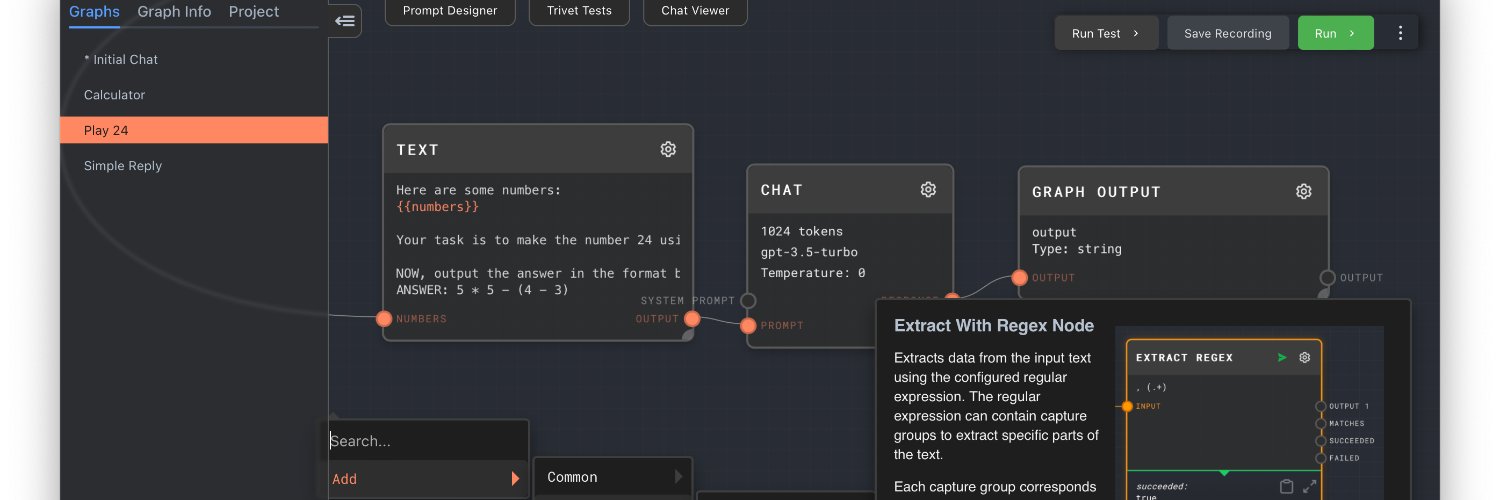
Task: Click the GRAPH OUTPUT node title
Action: [x=1097, y=192]
